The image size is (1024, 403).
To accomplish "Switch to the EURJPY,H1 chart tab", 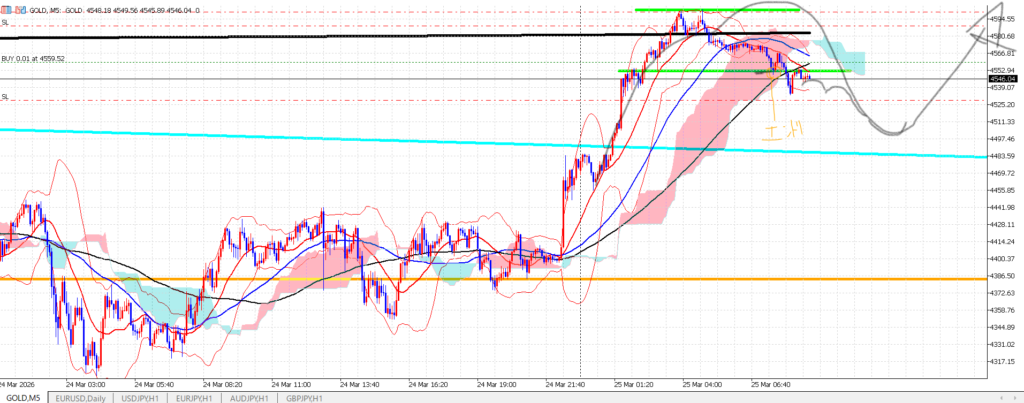I will 193,397.
